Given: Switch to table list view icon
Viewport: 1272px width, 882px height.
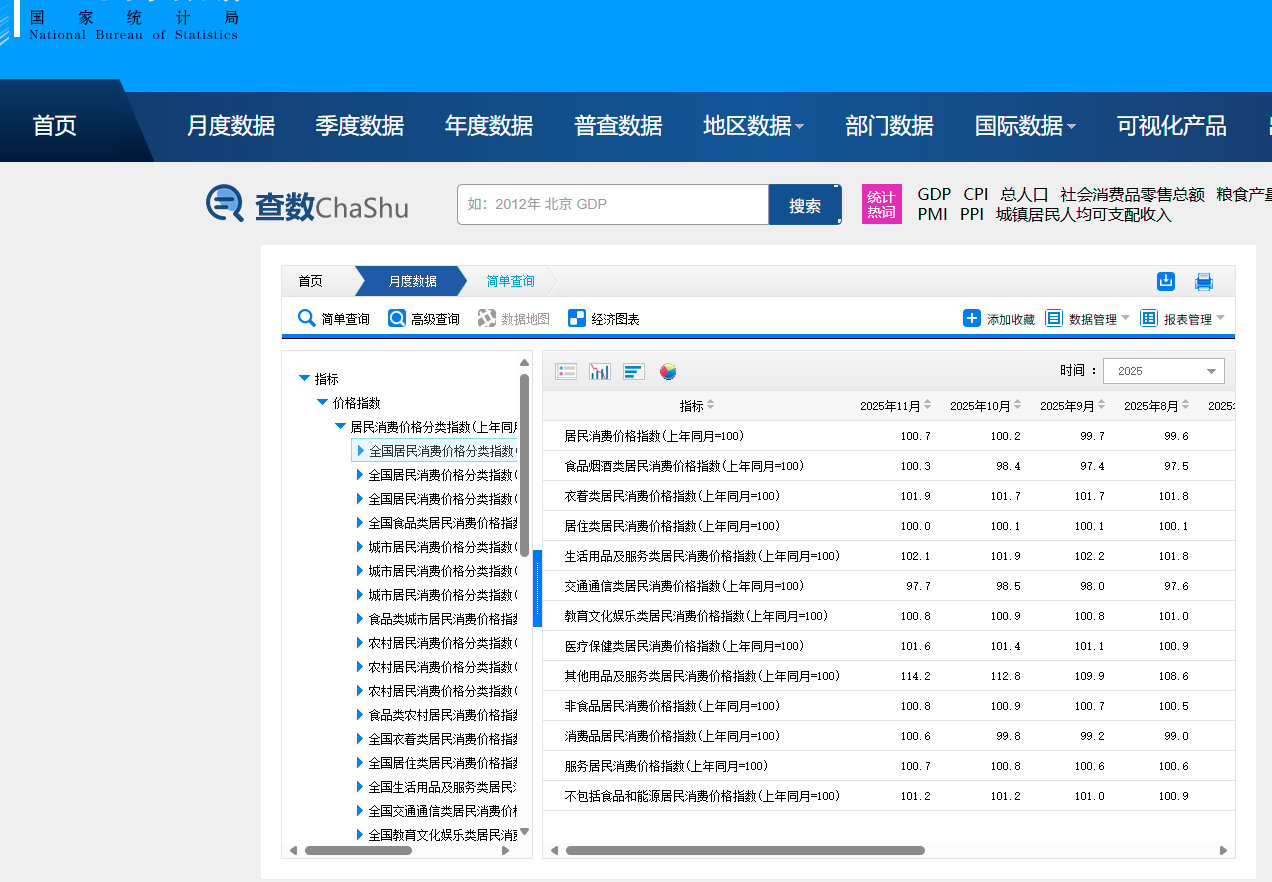Looking at the screenshot, I should click(x=566, y=372).
